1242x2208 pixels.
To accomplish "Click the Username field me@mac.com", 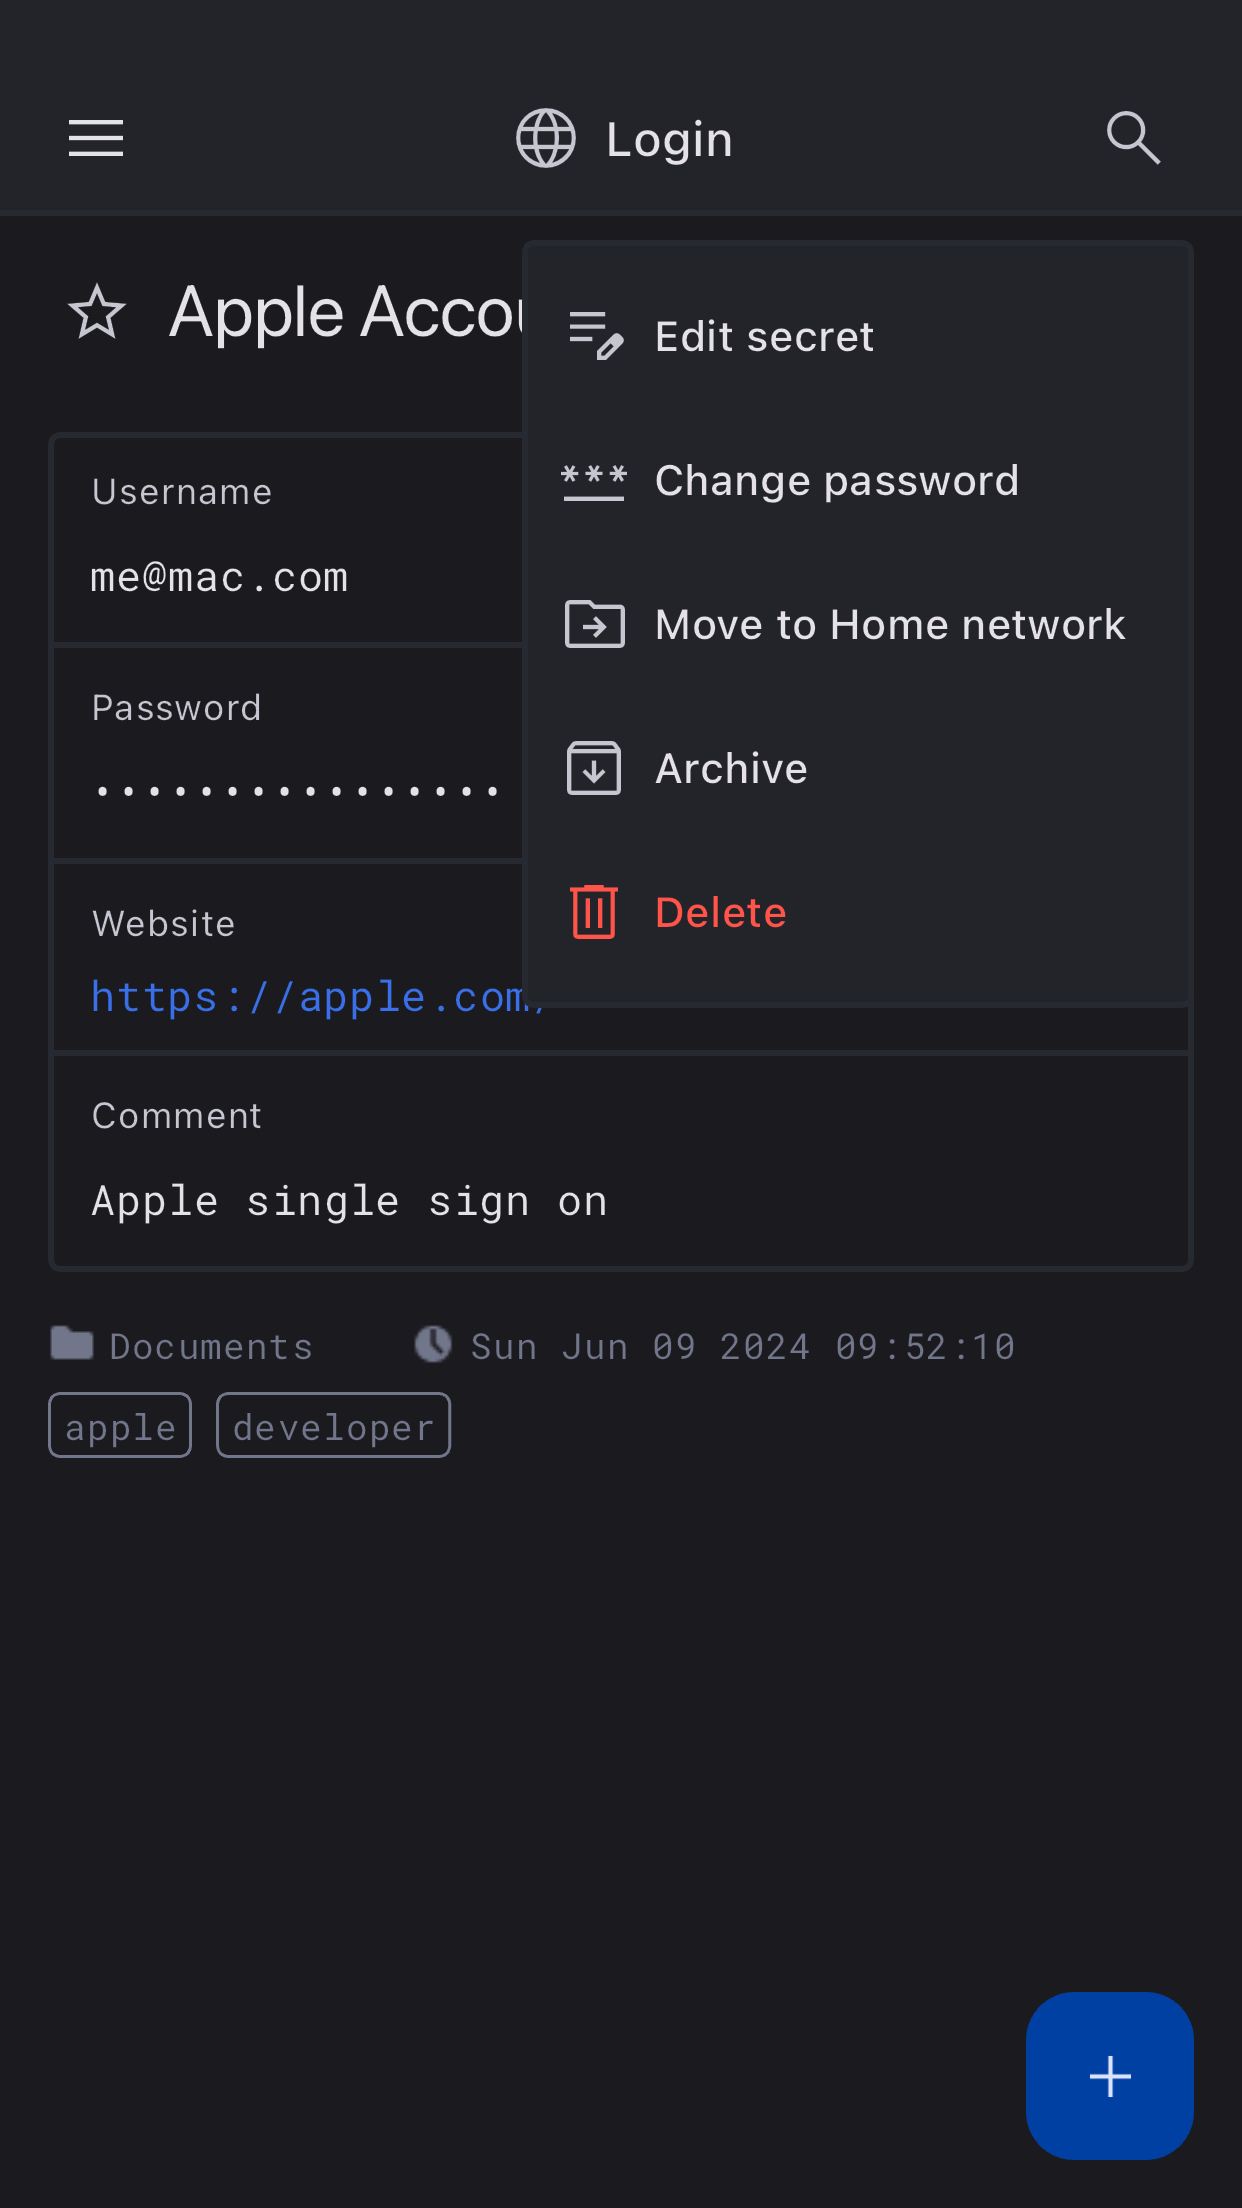I will coord(220,578).
